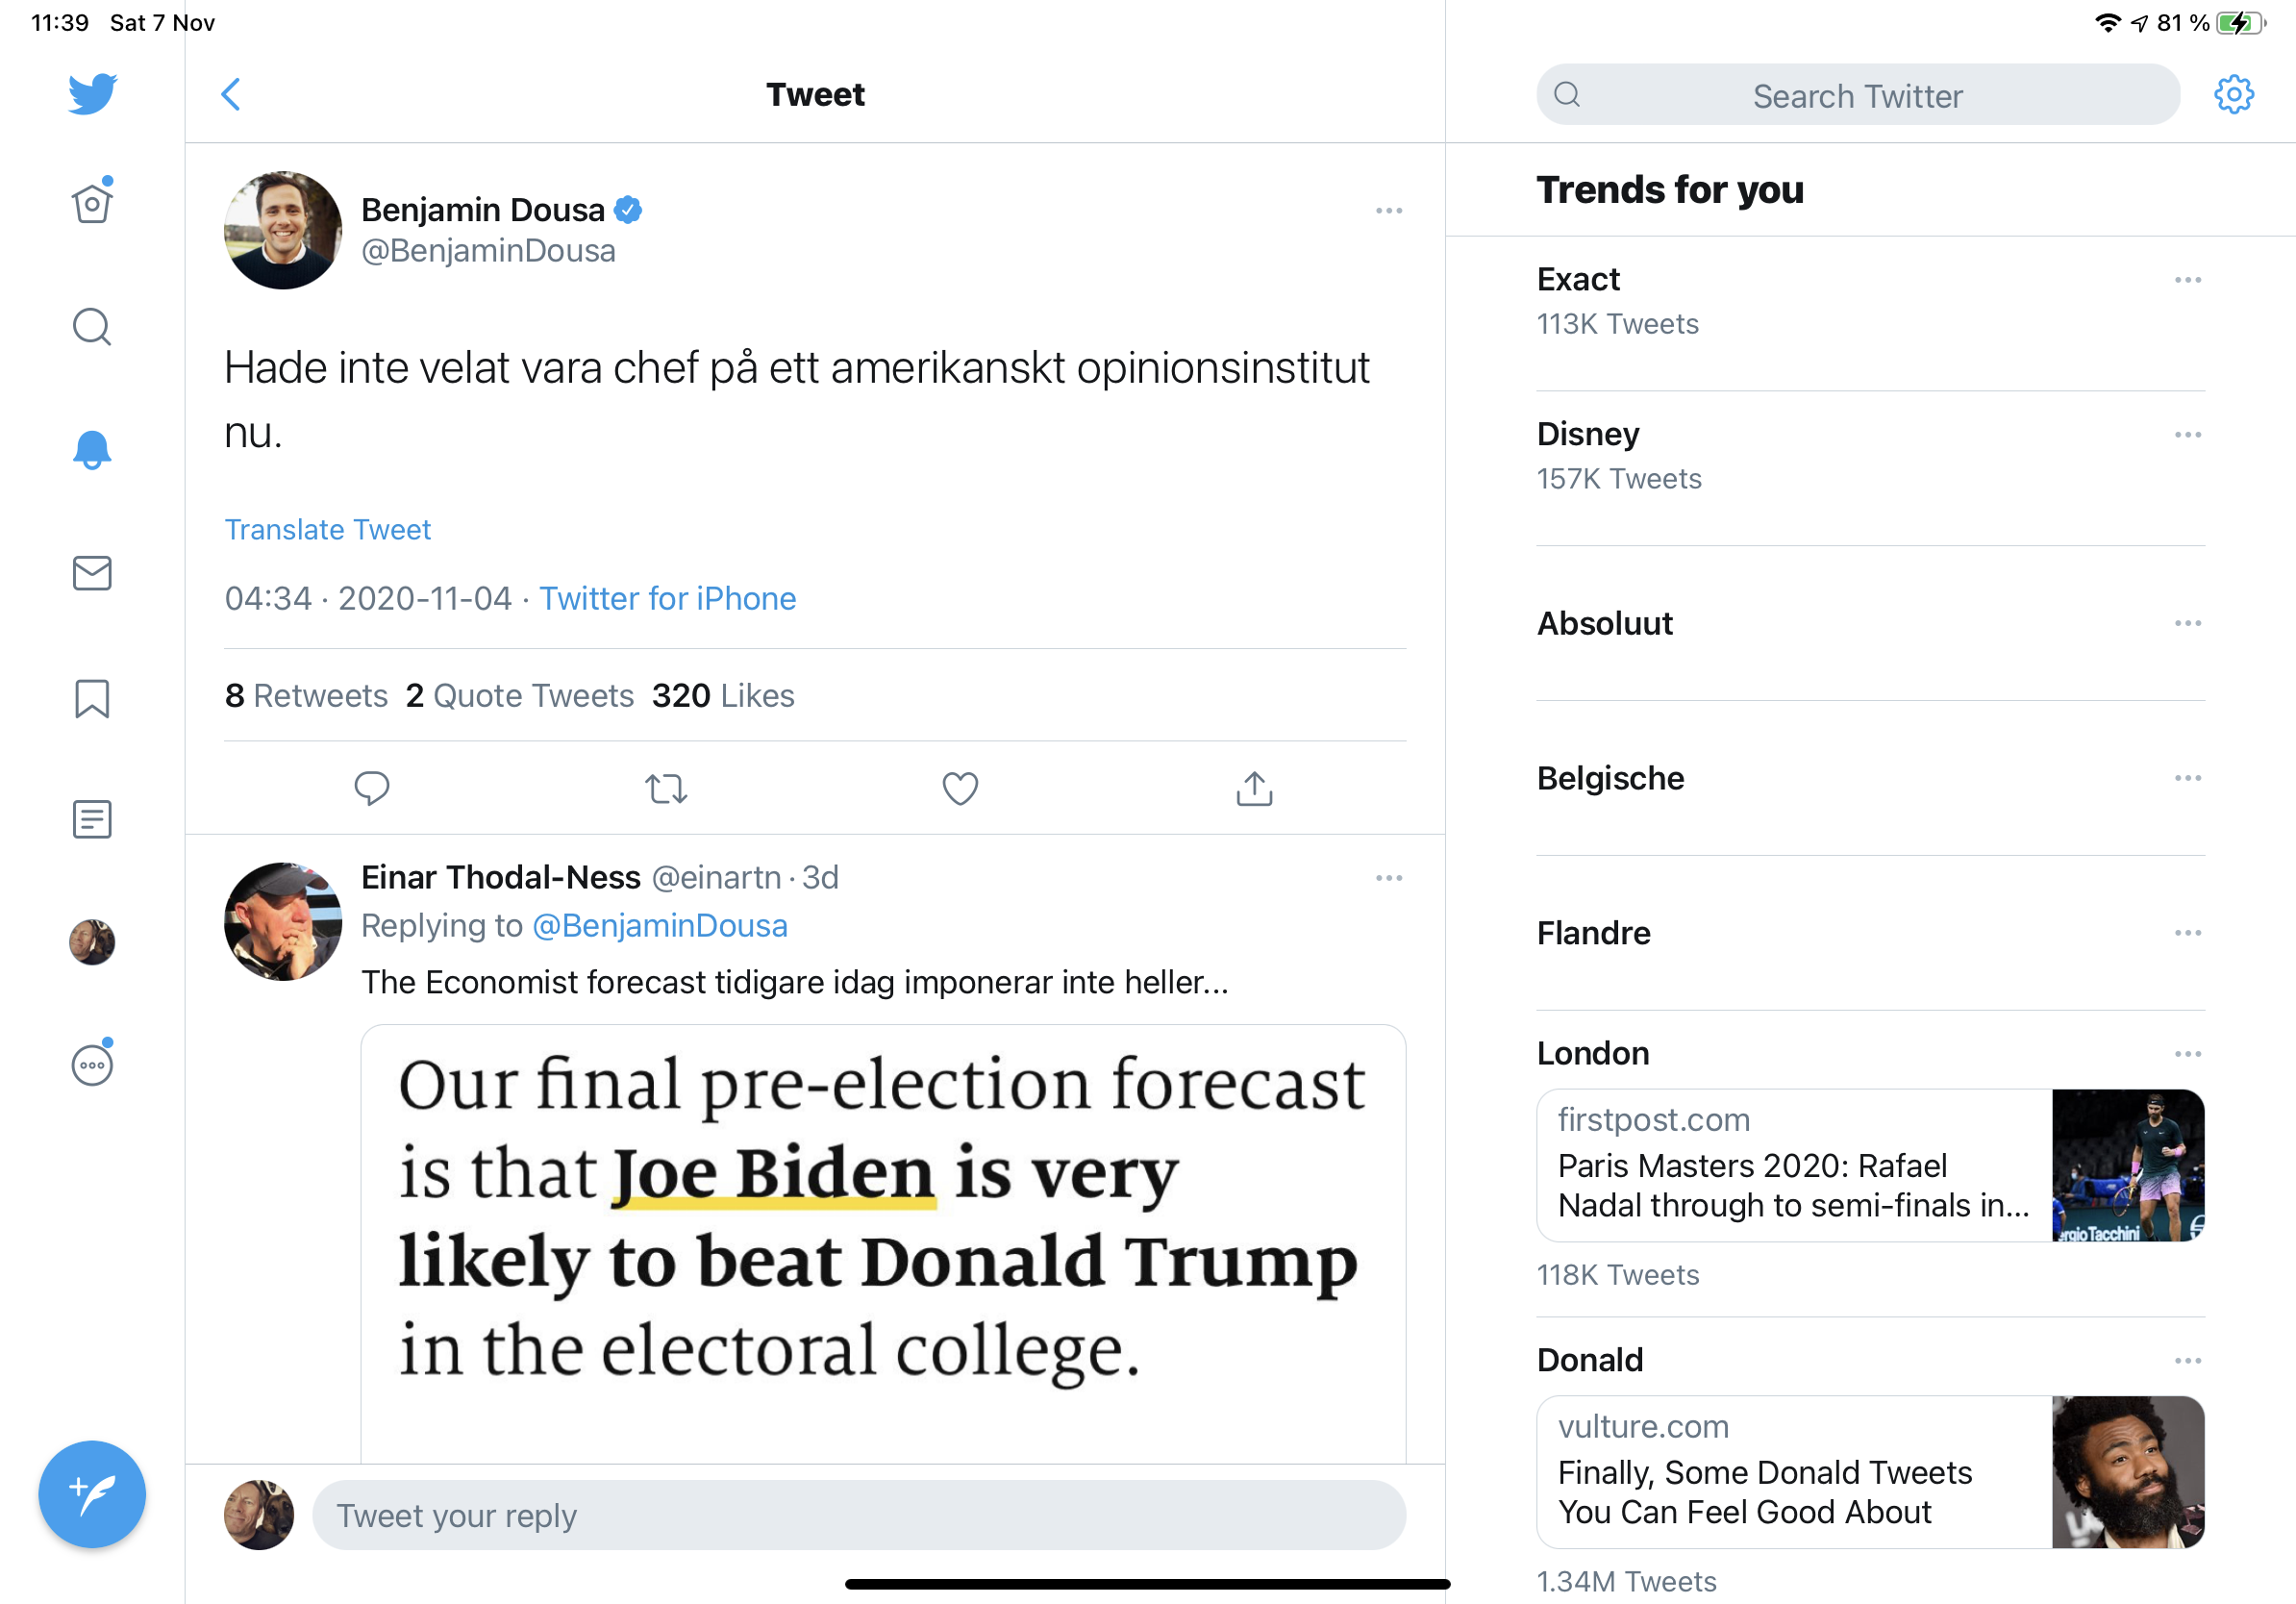
Task: Go back using the back chevron
Action: (231, 95)
